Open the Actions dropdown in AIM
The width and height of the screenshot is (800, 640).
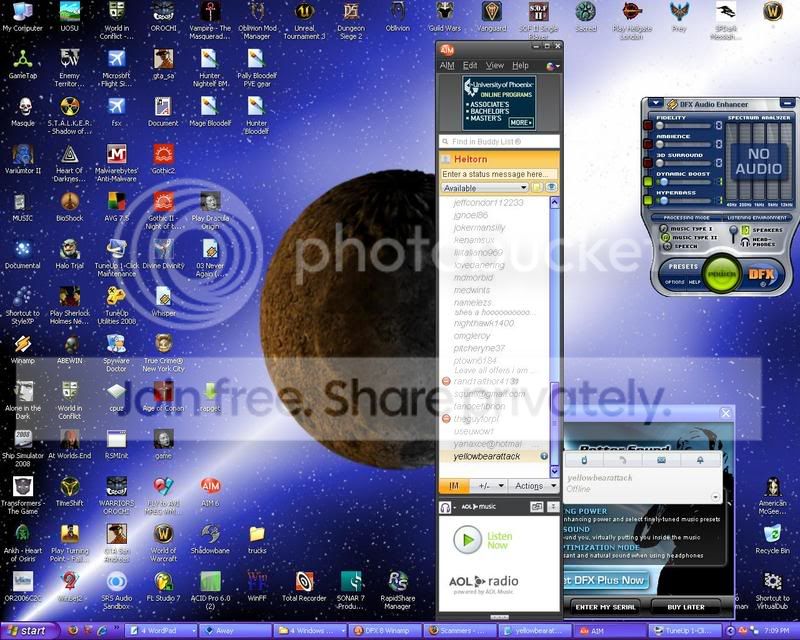point(534,486)
